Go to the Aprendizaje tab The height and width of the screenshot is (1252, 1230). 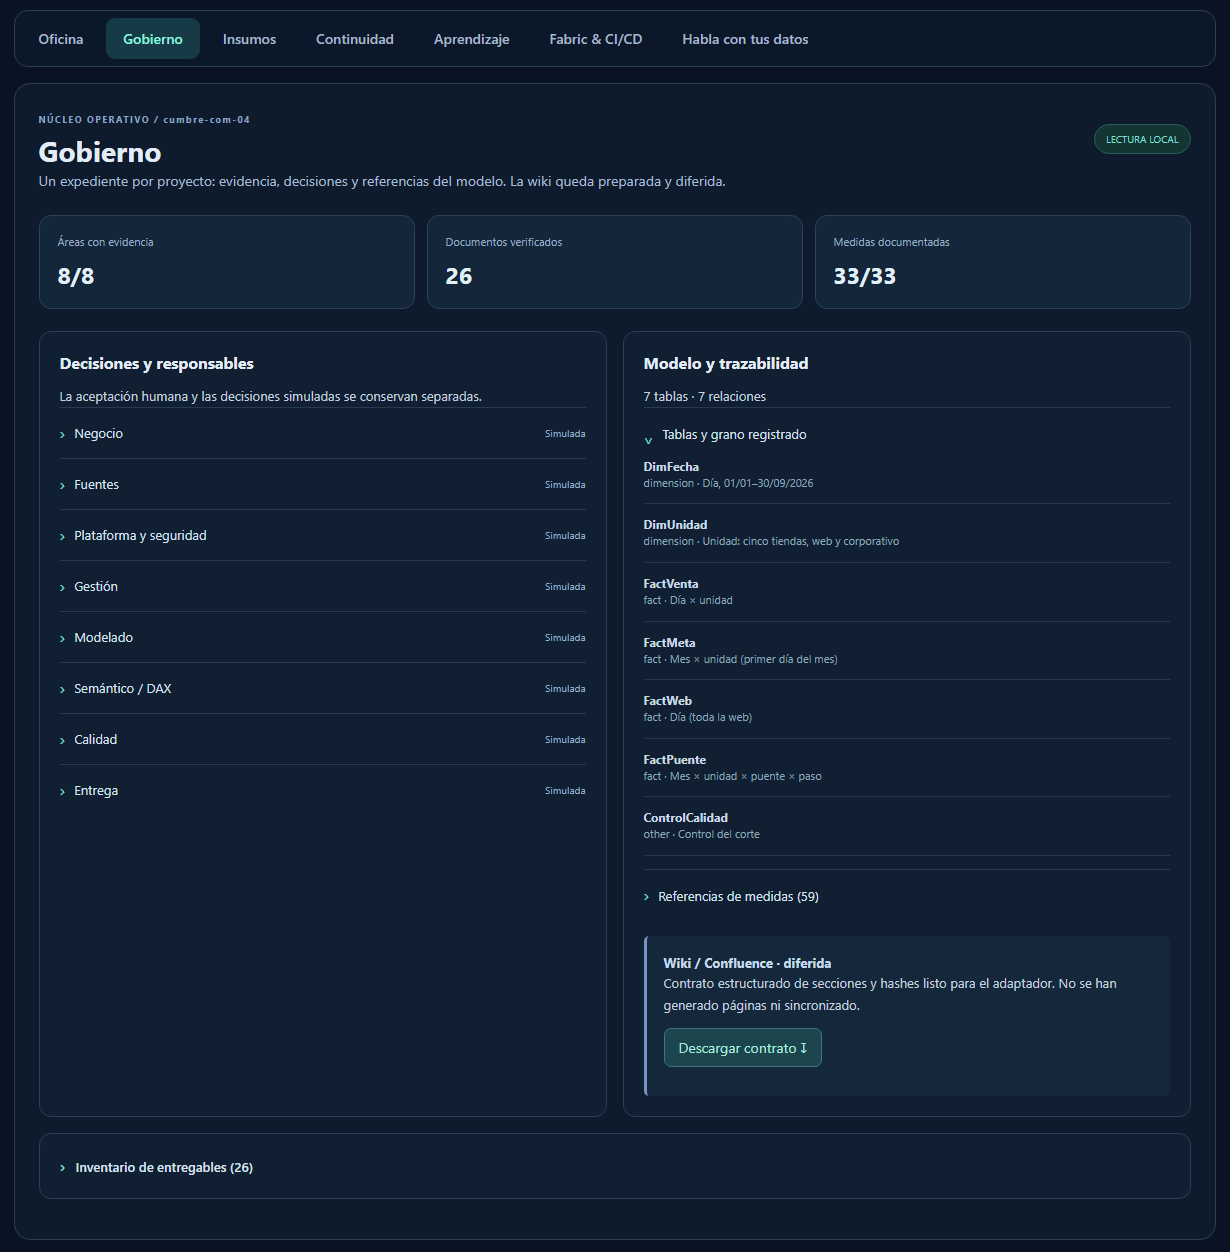pyautogui.click(x=472, y=39)
